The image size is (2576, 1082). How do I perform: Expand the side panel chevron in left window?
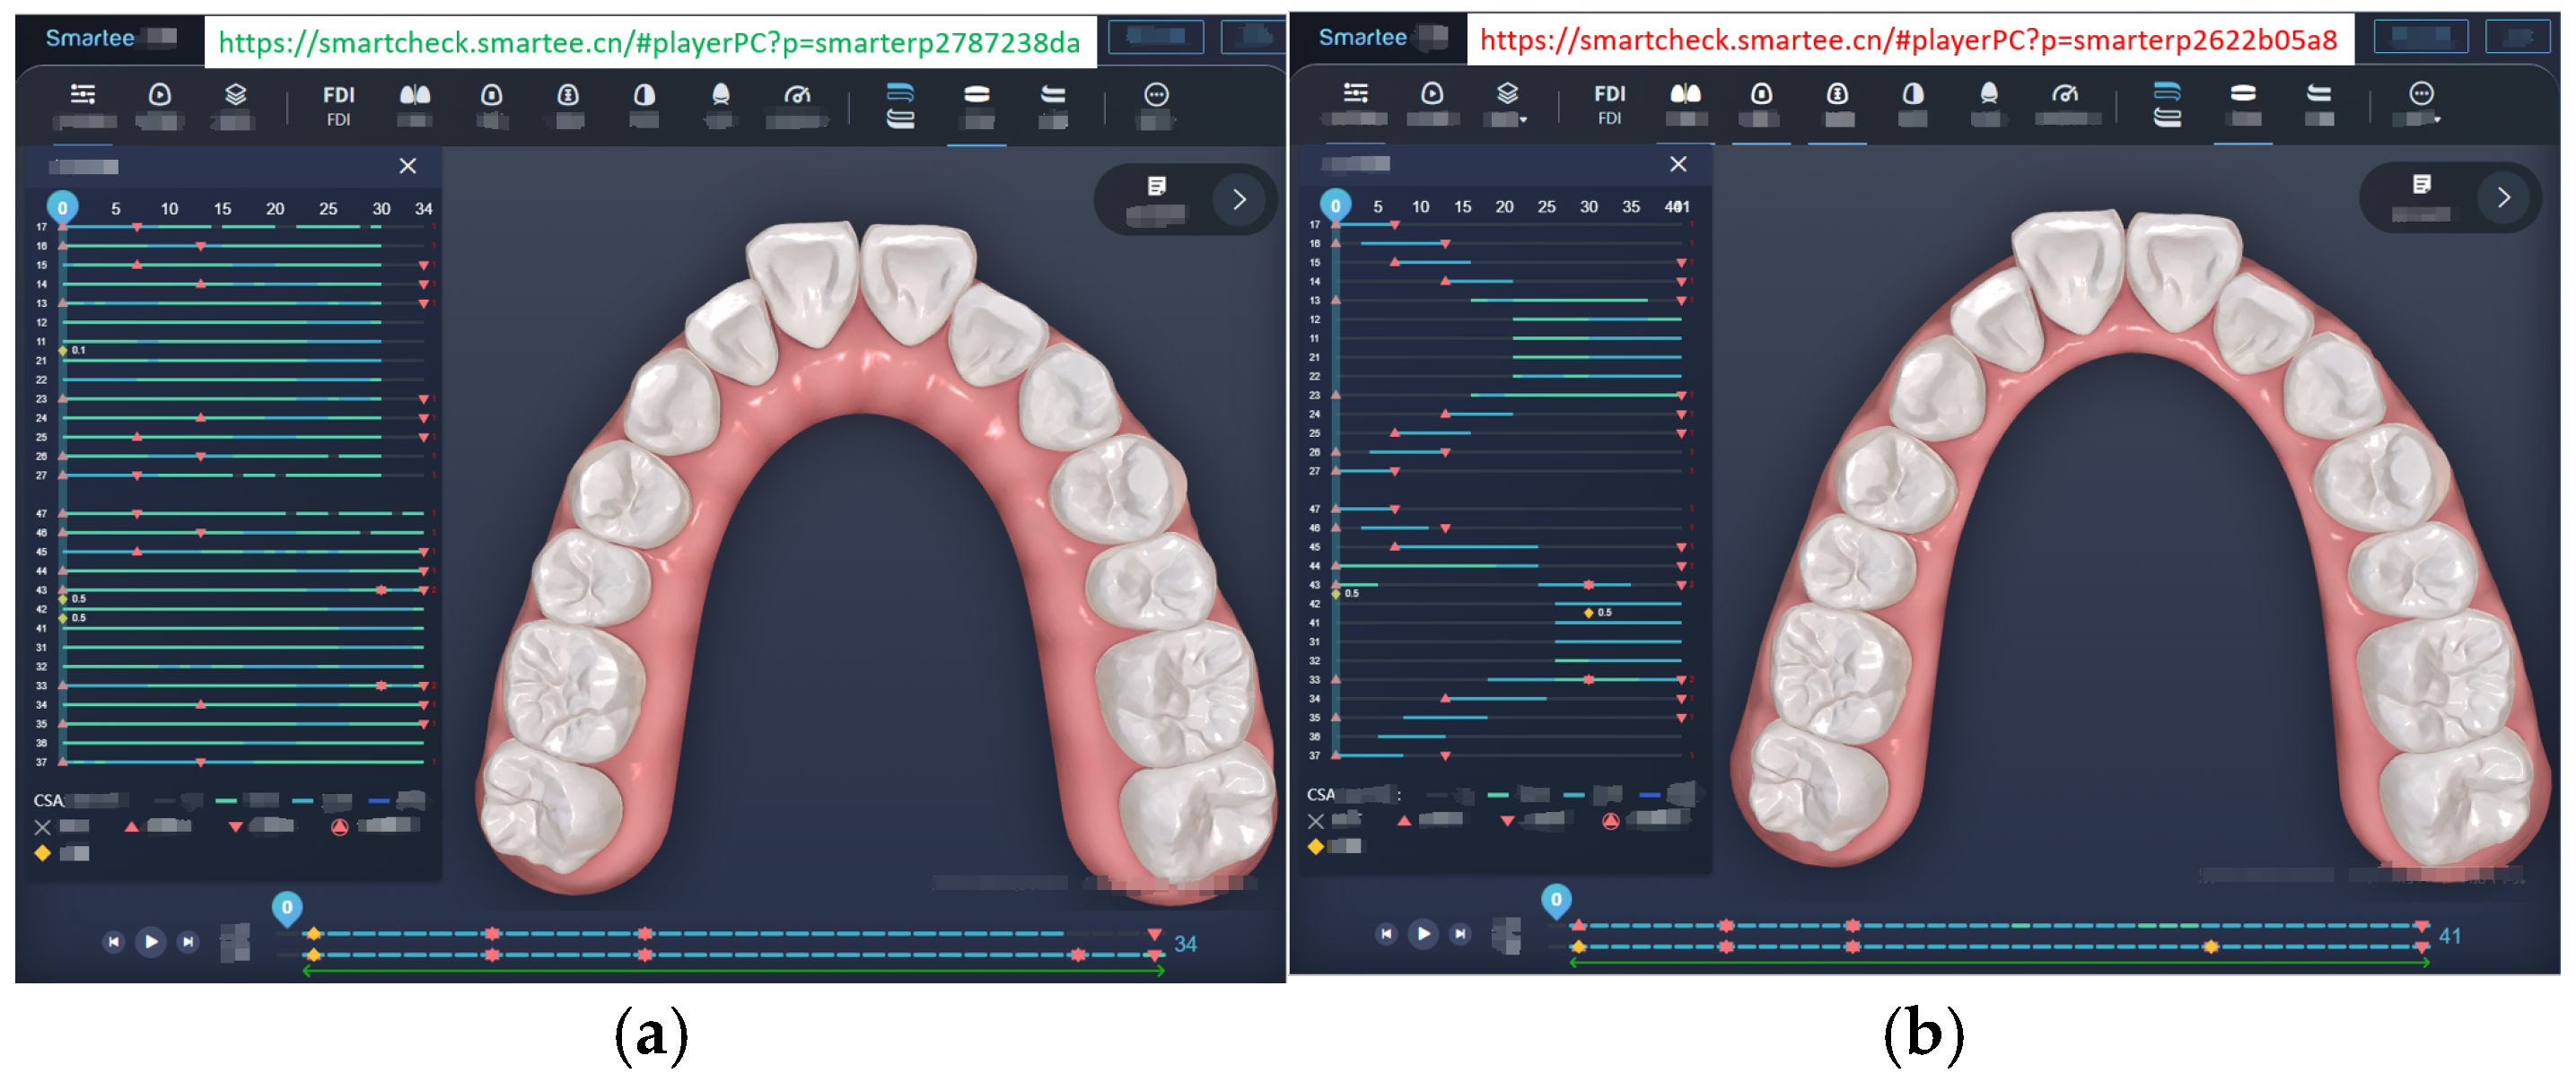pyautogui.click(x=1239, y=199)
